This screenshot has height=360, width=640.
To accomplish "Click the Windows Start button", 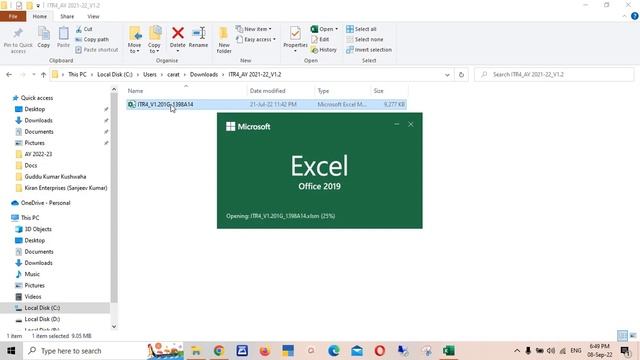I will (x=11, y=351).
